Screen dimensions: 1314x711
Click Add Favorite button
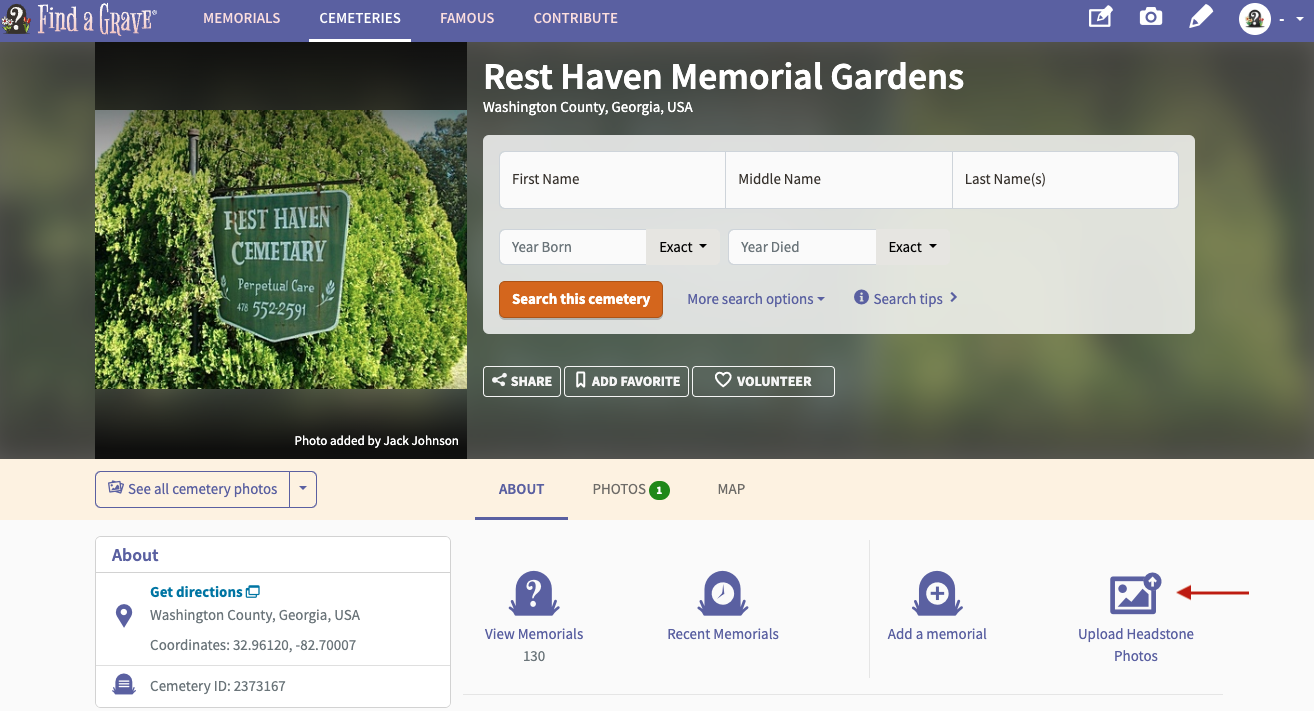[627, 381]
